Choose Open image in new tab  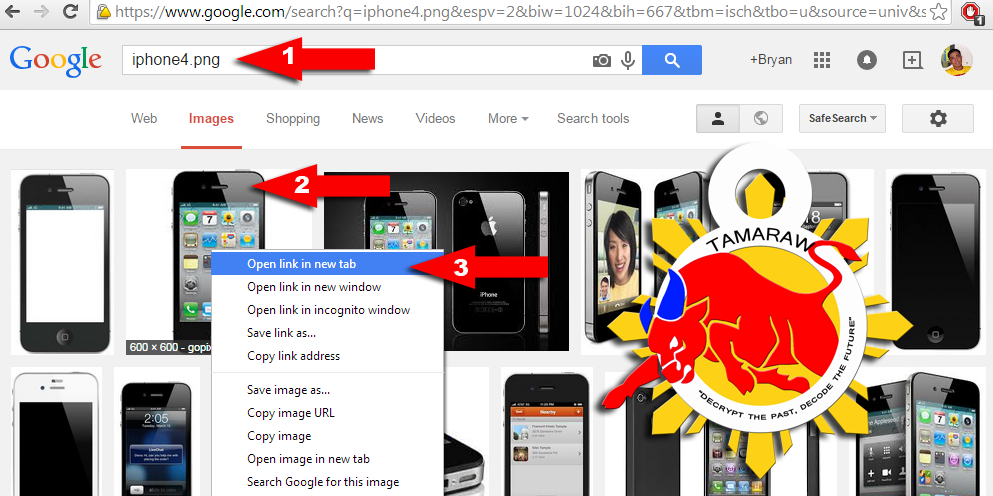point(327,459)
